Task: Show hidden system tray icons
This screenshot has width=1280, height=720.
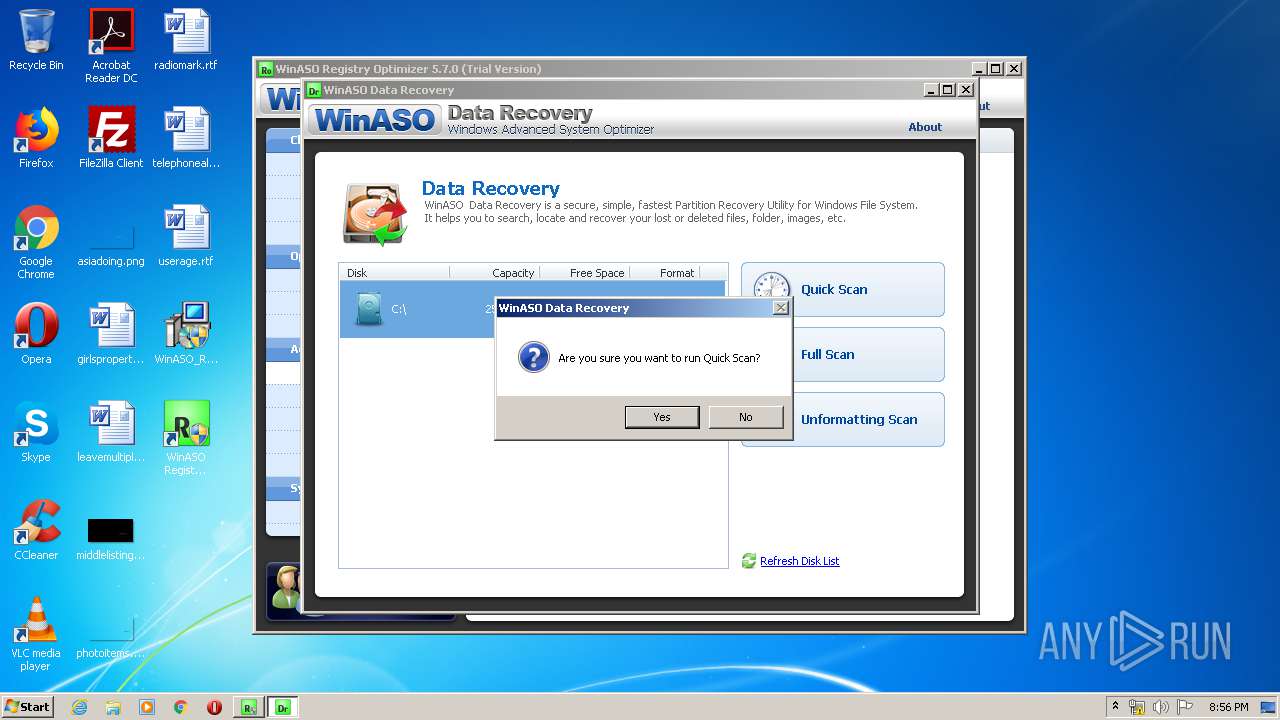Action: tap(1116, 706)
